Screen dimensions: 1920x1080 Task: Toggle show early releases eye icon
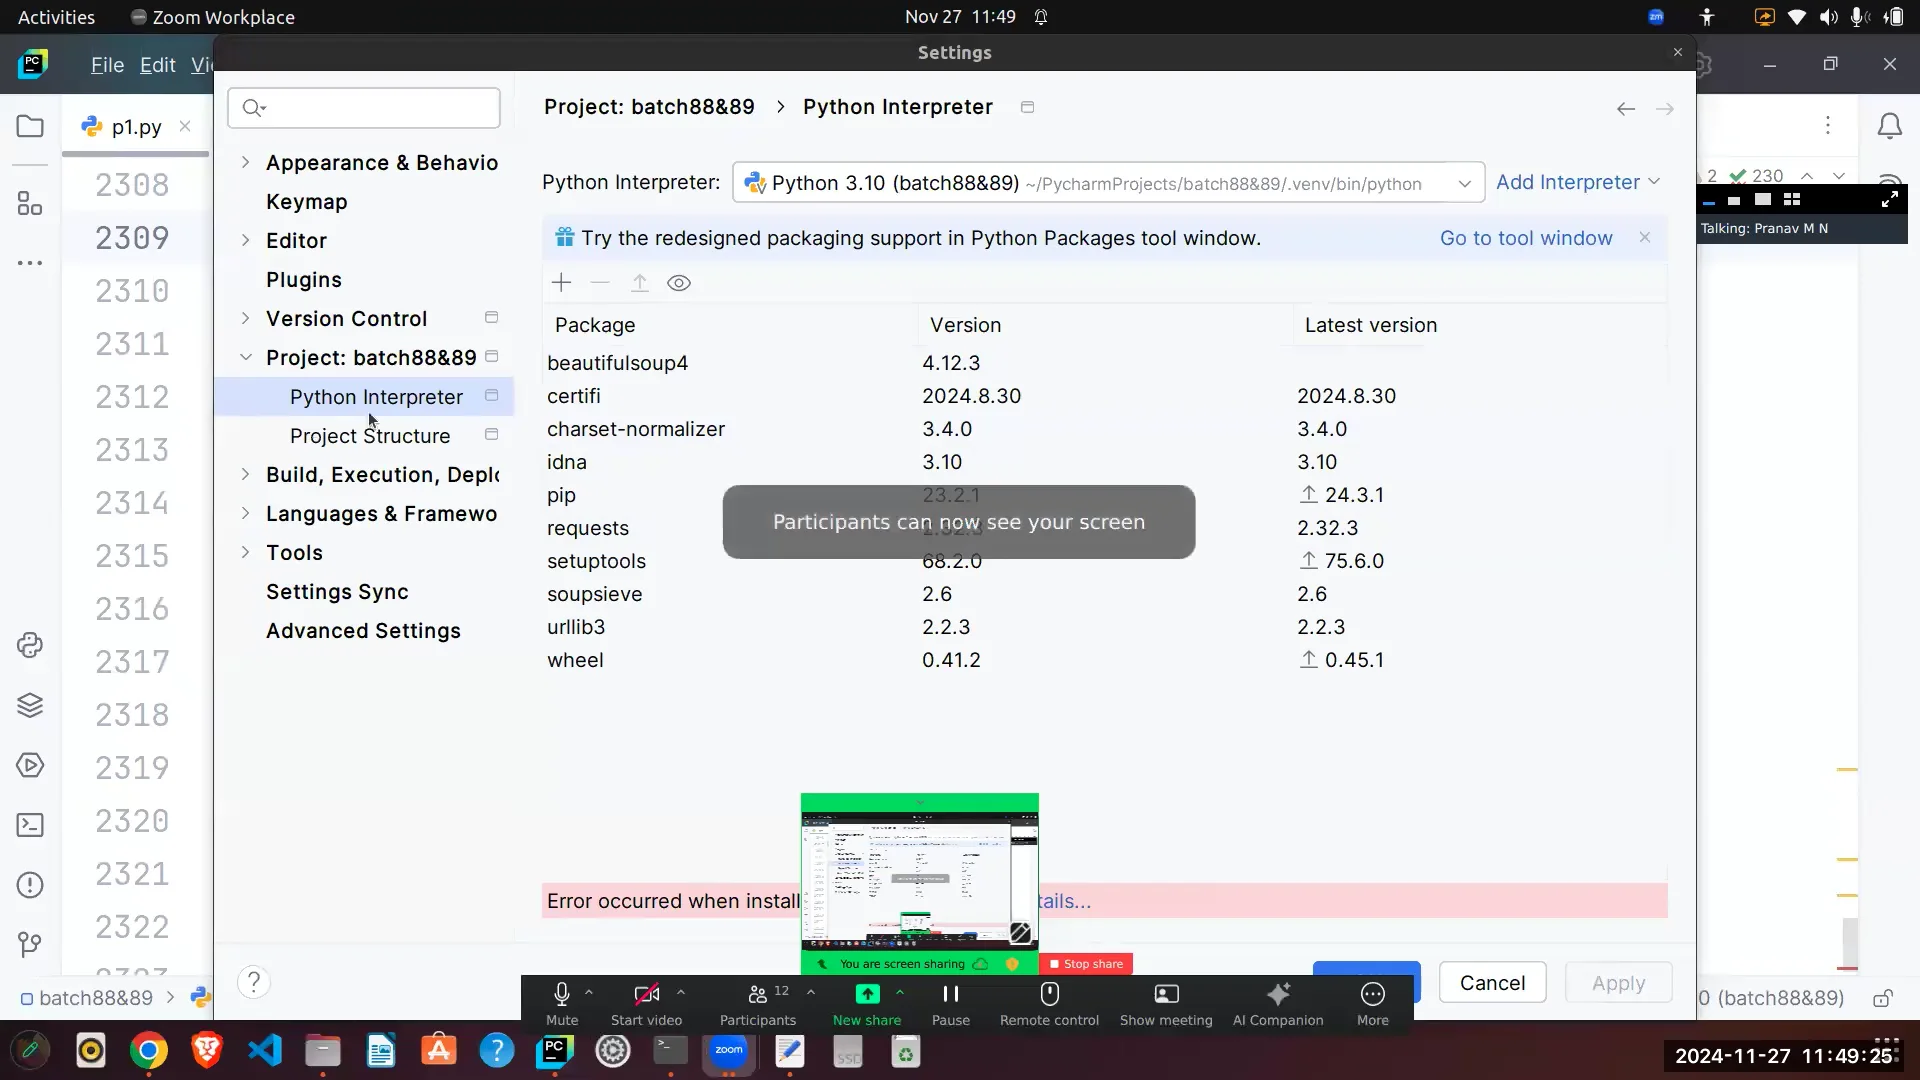679,283
